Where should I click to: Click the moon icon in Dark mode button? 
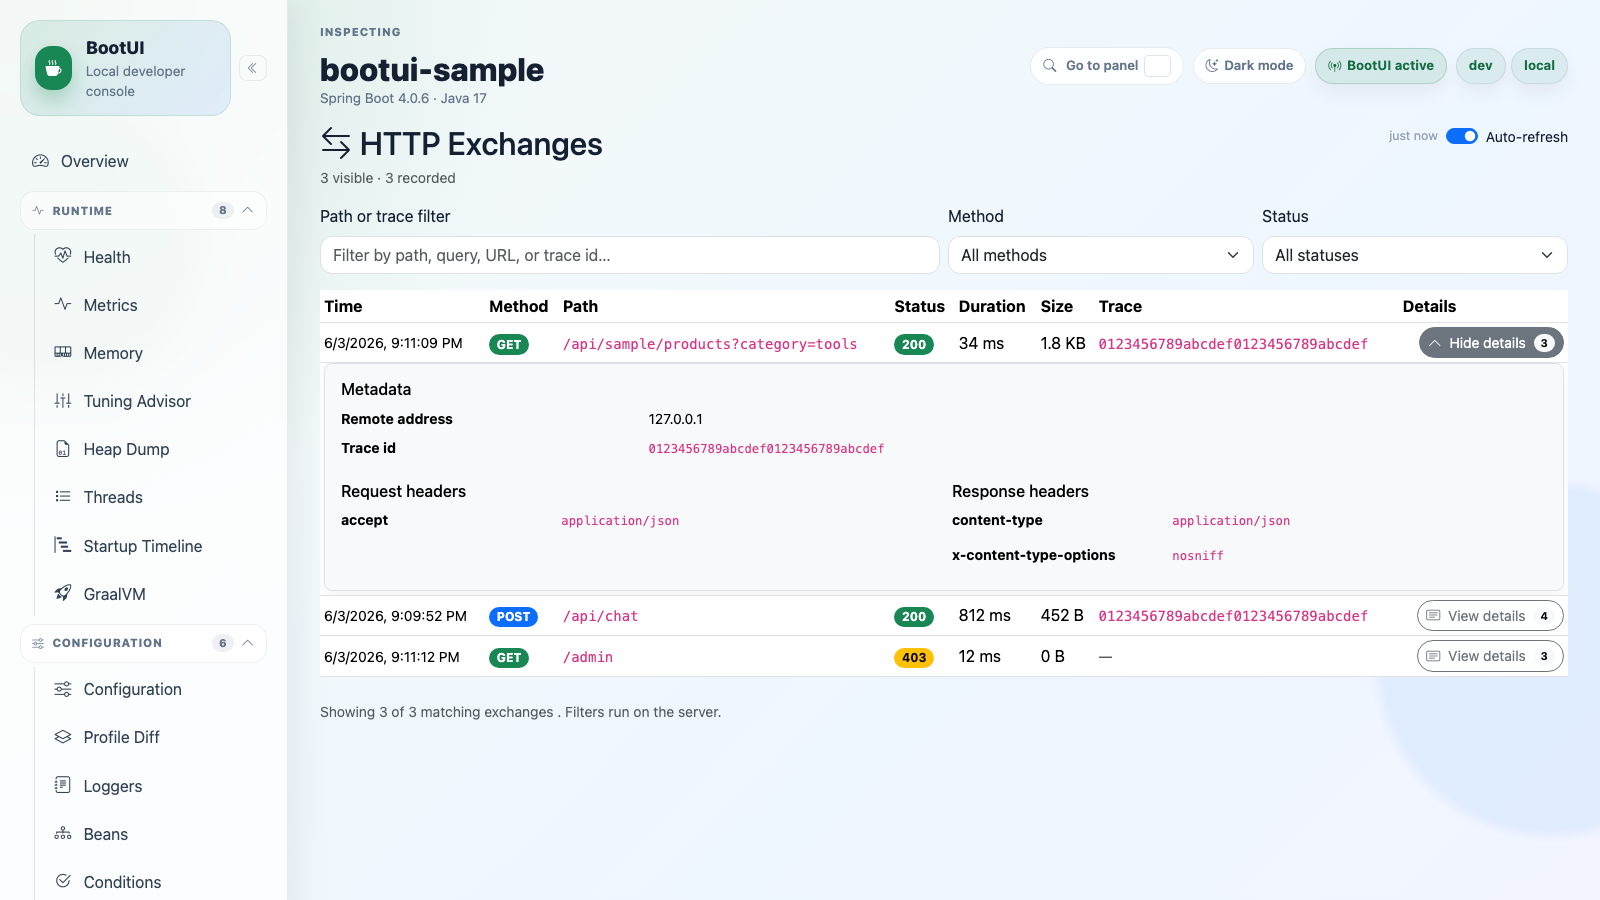click(x=1212, y=66)
